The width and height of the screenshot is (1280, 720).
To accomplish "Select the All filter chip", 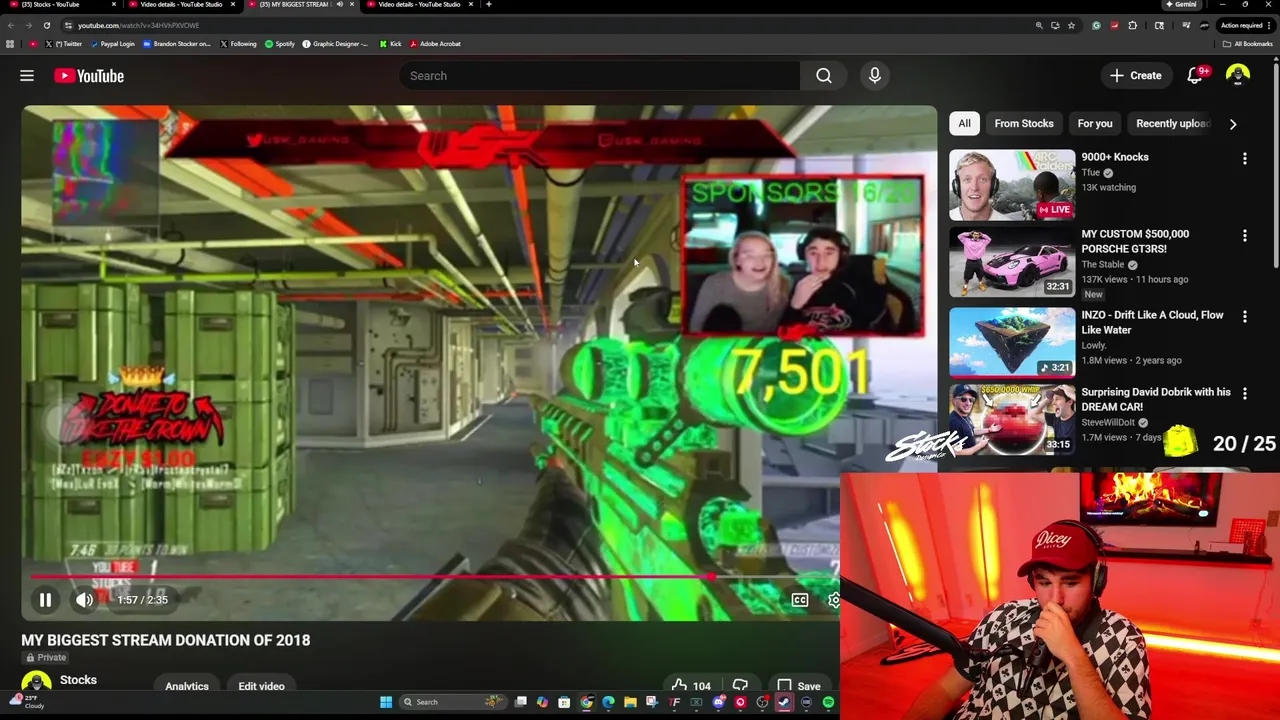I will point(964,123).
